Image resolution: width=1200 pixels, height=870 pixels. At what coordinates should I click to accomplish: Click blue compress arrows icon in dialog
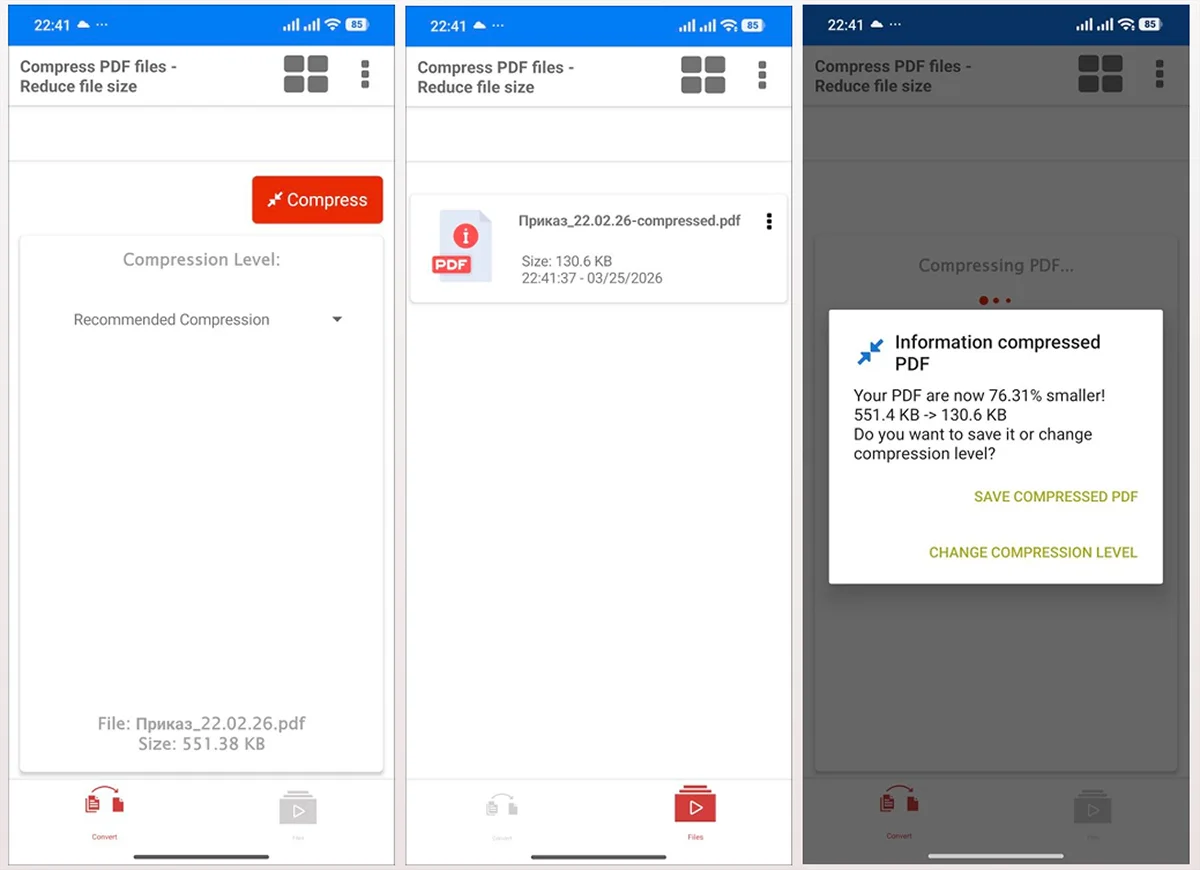pyautogui.click(x=870, y=351)
